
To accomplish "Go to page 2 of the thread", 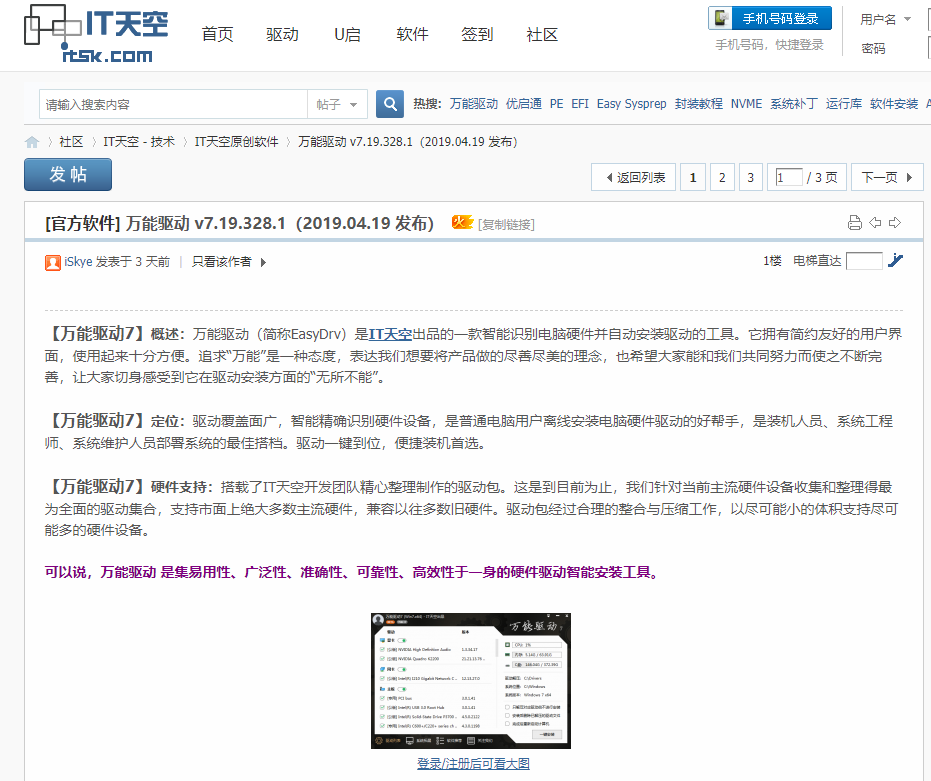I will [722, 178].
